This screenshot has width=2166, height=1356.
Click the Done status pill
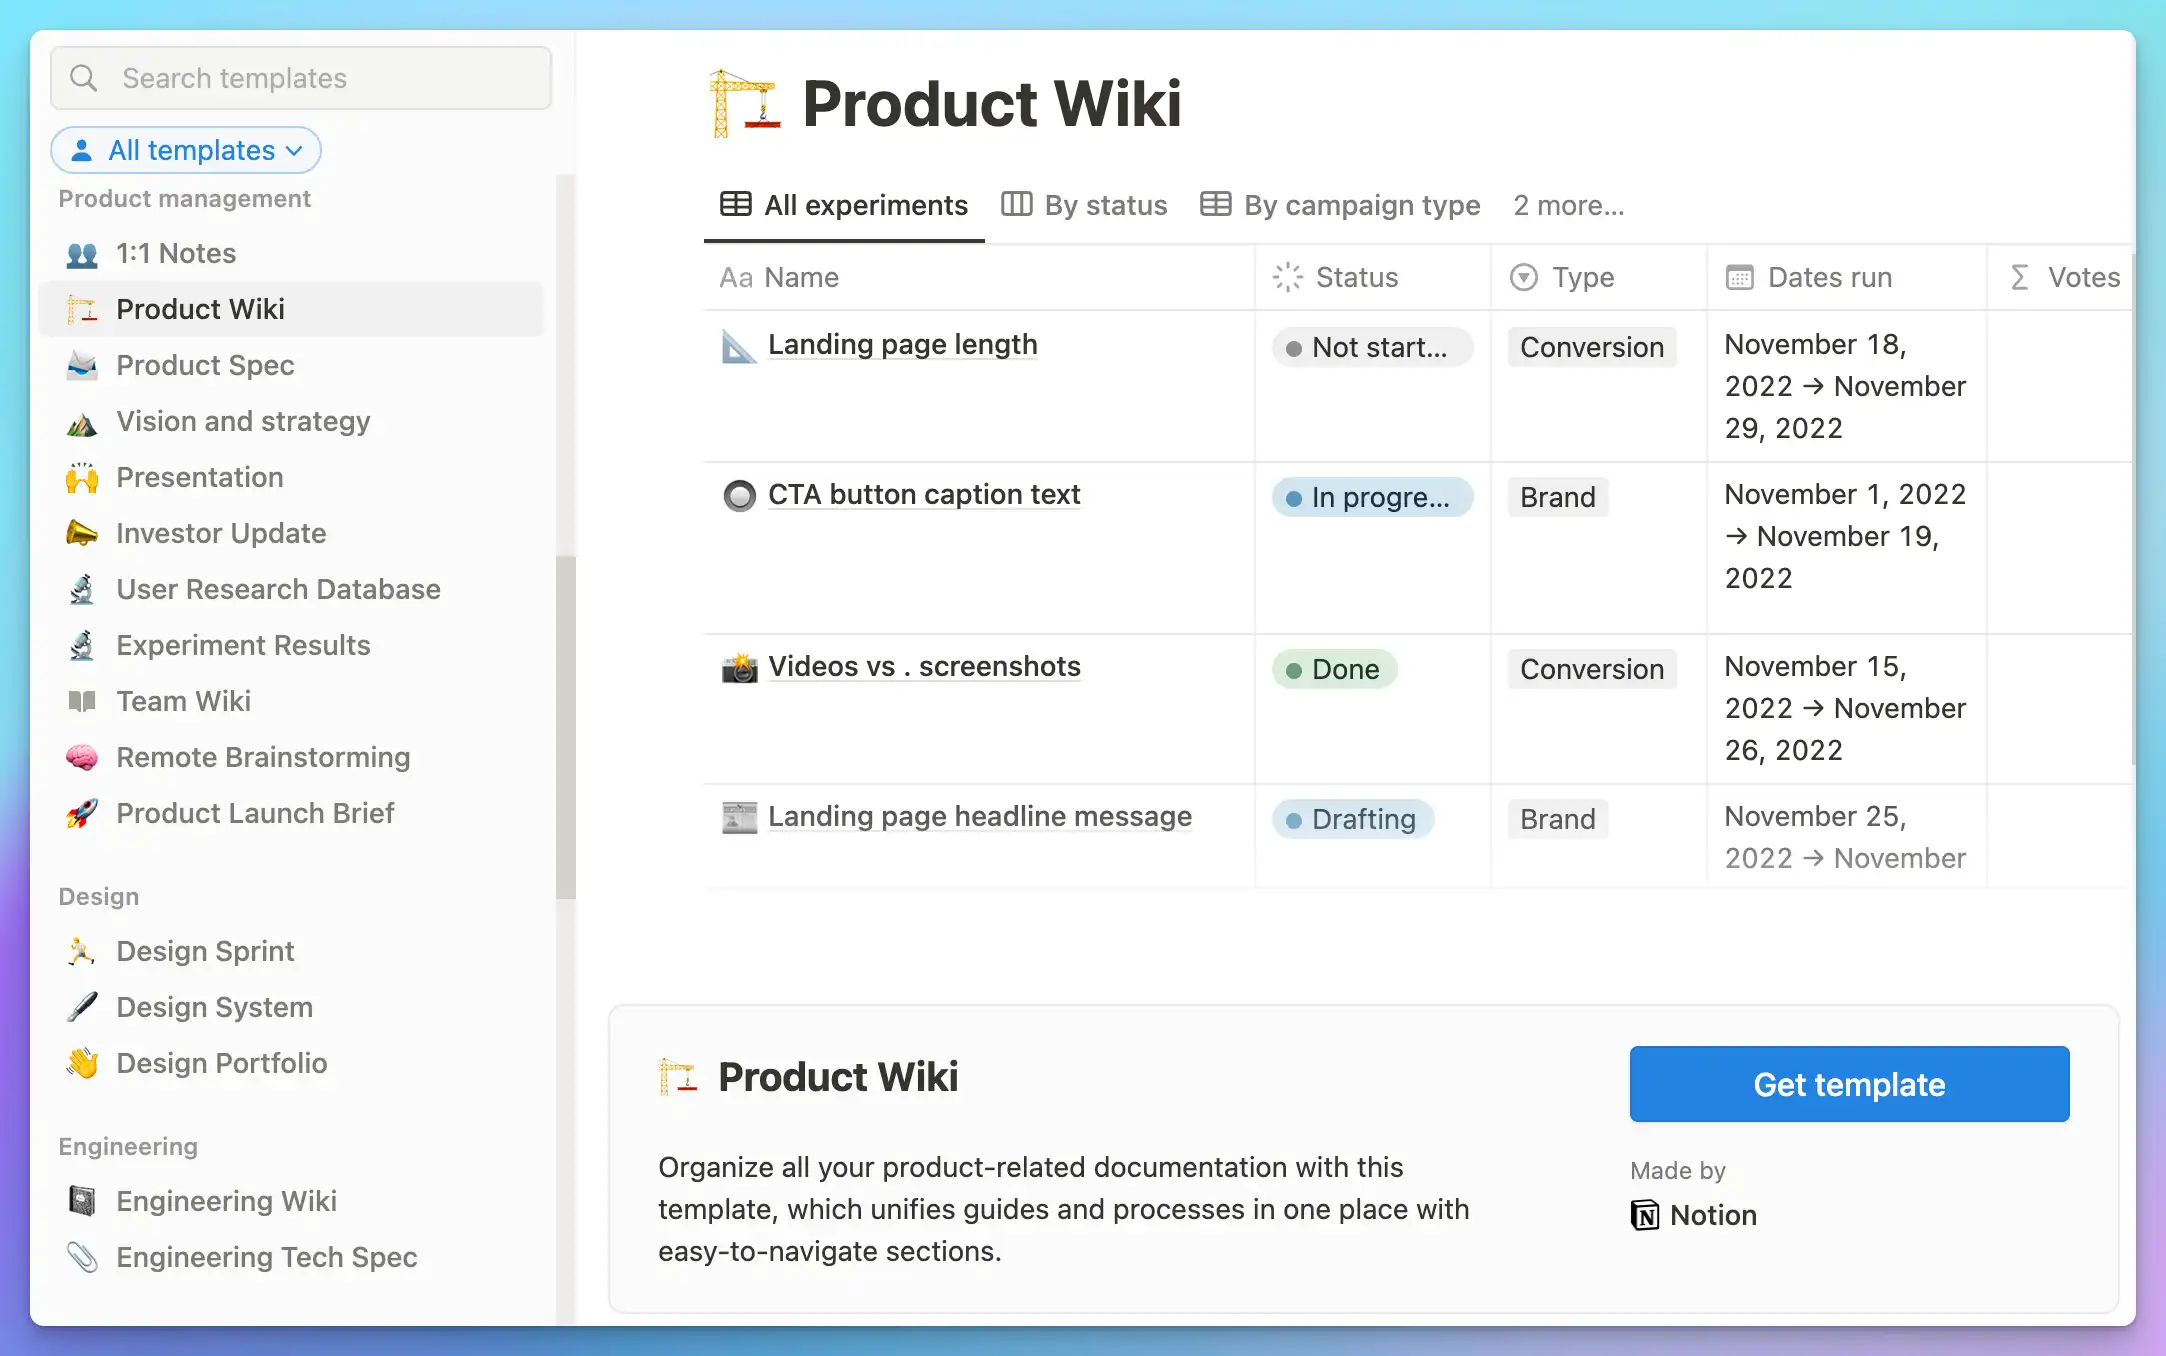[x=1334, y=669]
